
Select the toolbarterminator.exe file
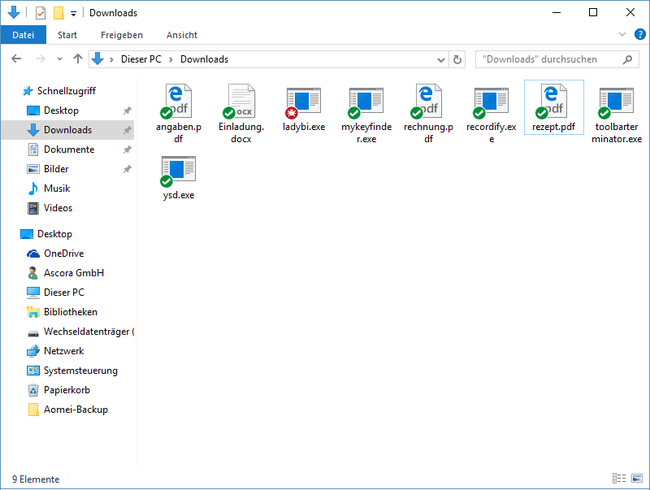coord(617,103)
